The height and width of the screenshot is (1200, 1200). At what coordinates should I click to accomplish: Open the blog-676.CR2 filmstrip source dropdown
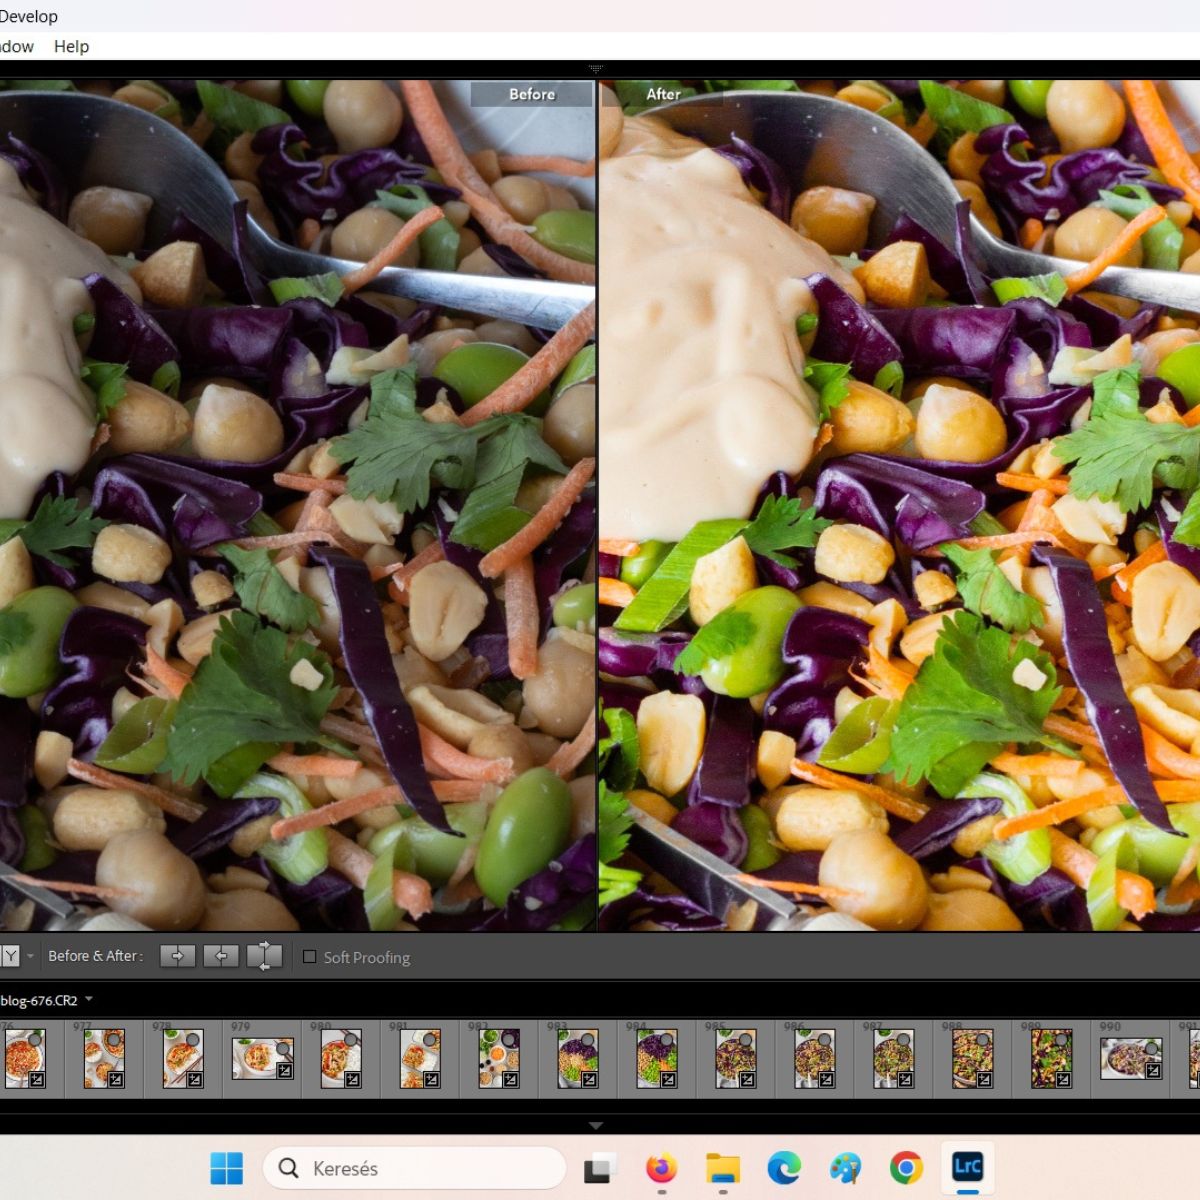tap(89, 999)
